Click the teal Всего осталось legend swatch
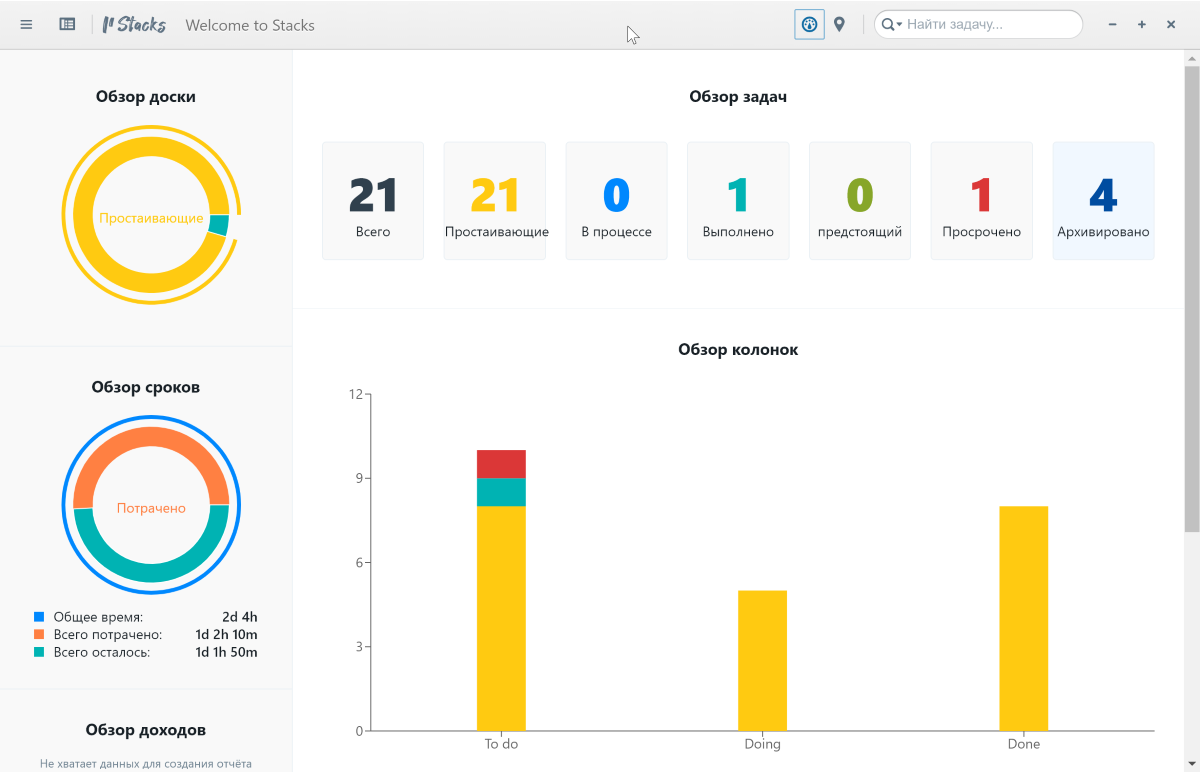1200x772 pixels. (x=39, y=652)
